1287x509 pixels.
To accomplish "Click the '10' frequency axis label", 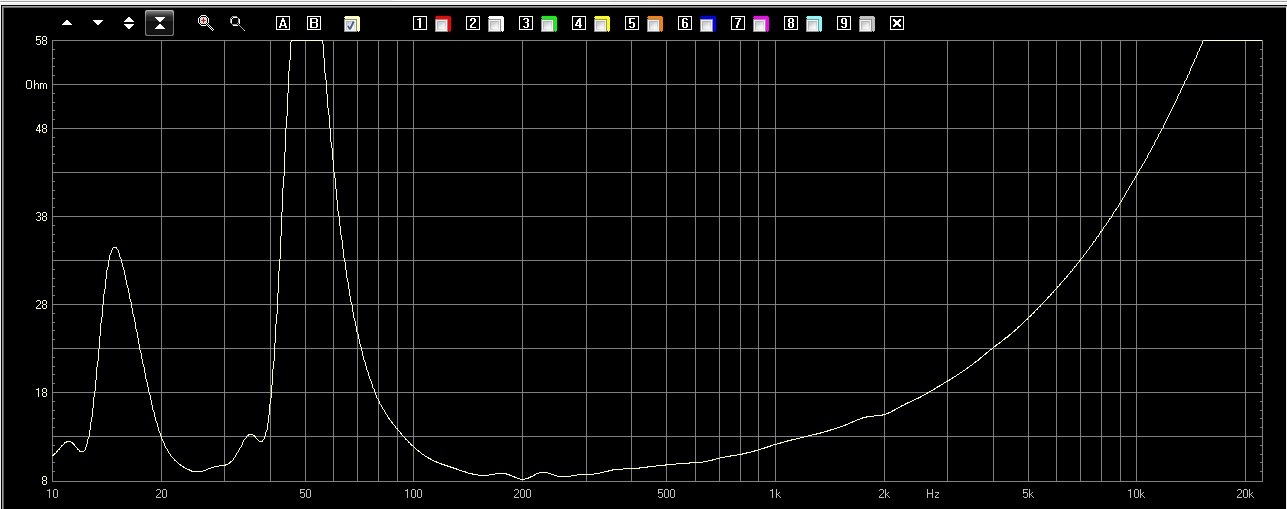I will [x=53, y=494].
